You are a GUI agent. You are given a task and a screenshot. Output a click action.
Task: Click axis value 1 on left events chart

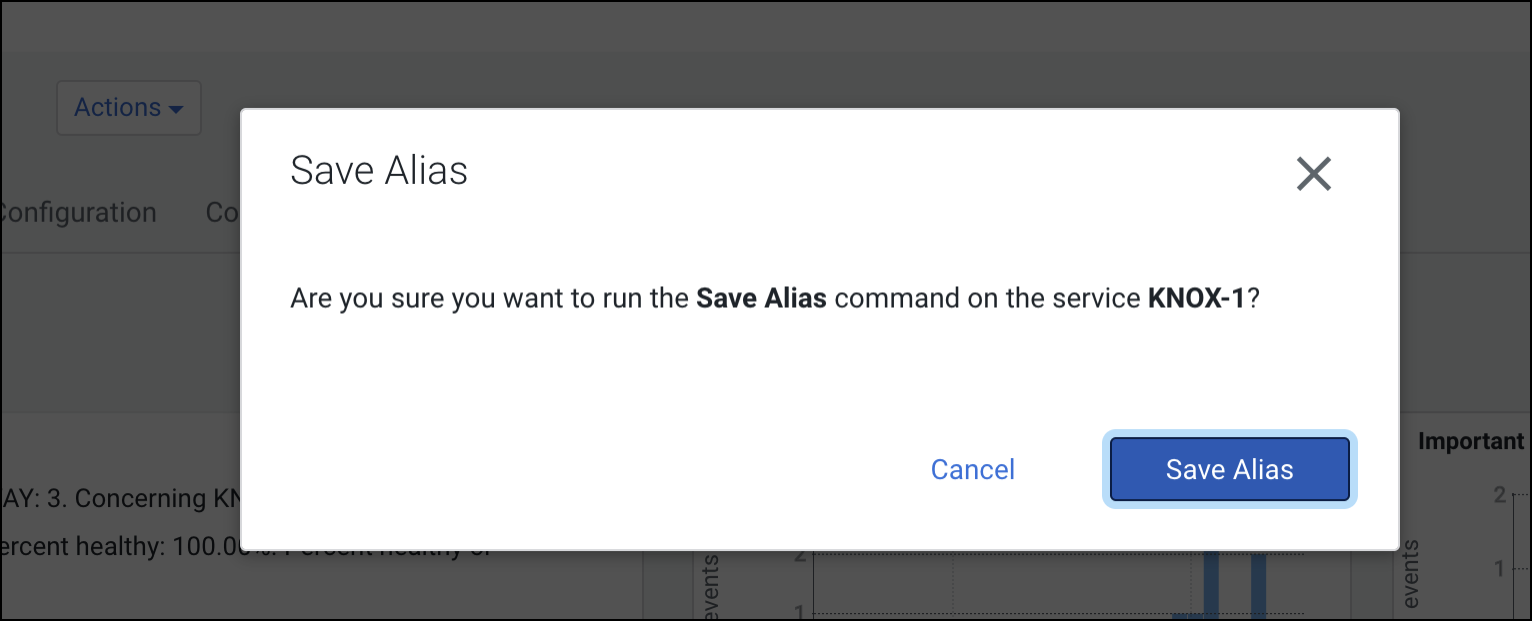click(x=797, y=612)
